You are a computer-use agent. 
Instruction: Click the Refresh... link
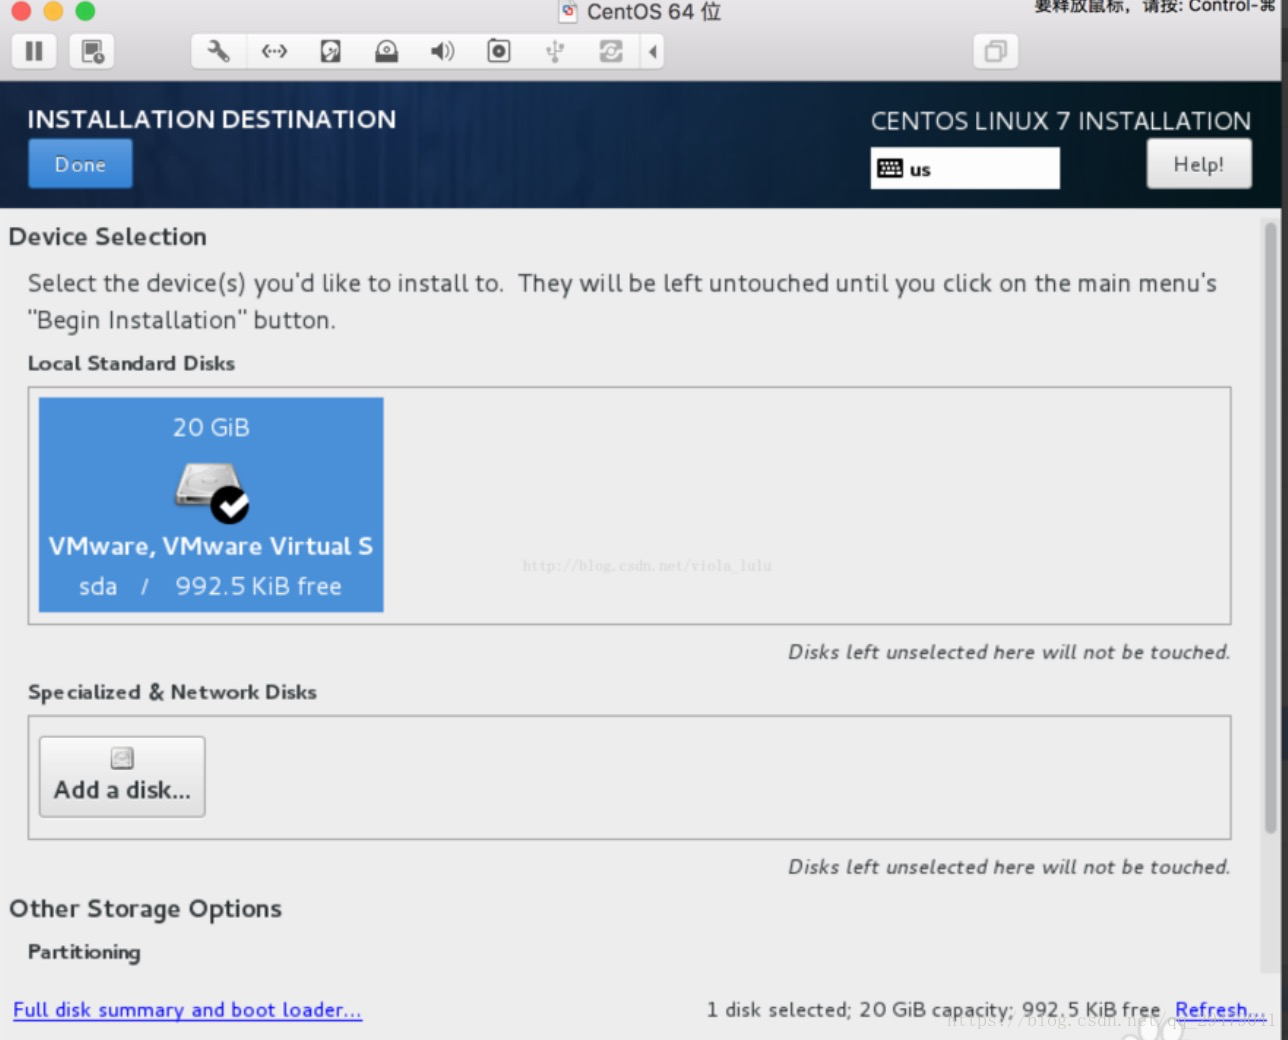pos(1220,1010)
